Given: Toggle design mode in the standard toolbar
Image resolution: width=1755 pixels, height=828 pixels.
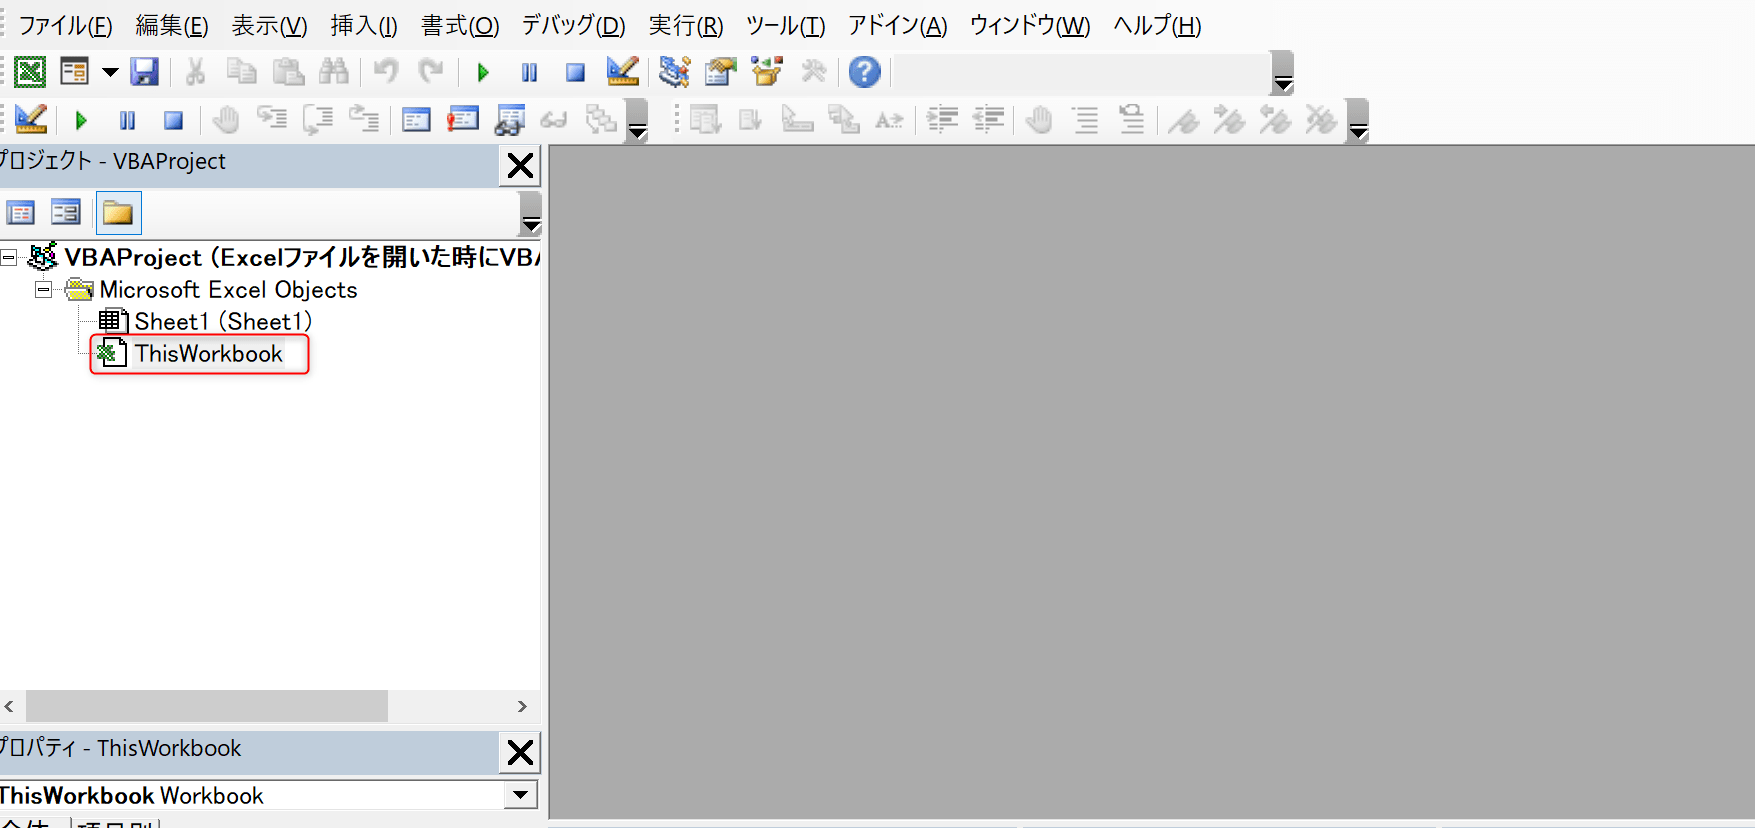Looking at the screenshot, I should (622, 72).
